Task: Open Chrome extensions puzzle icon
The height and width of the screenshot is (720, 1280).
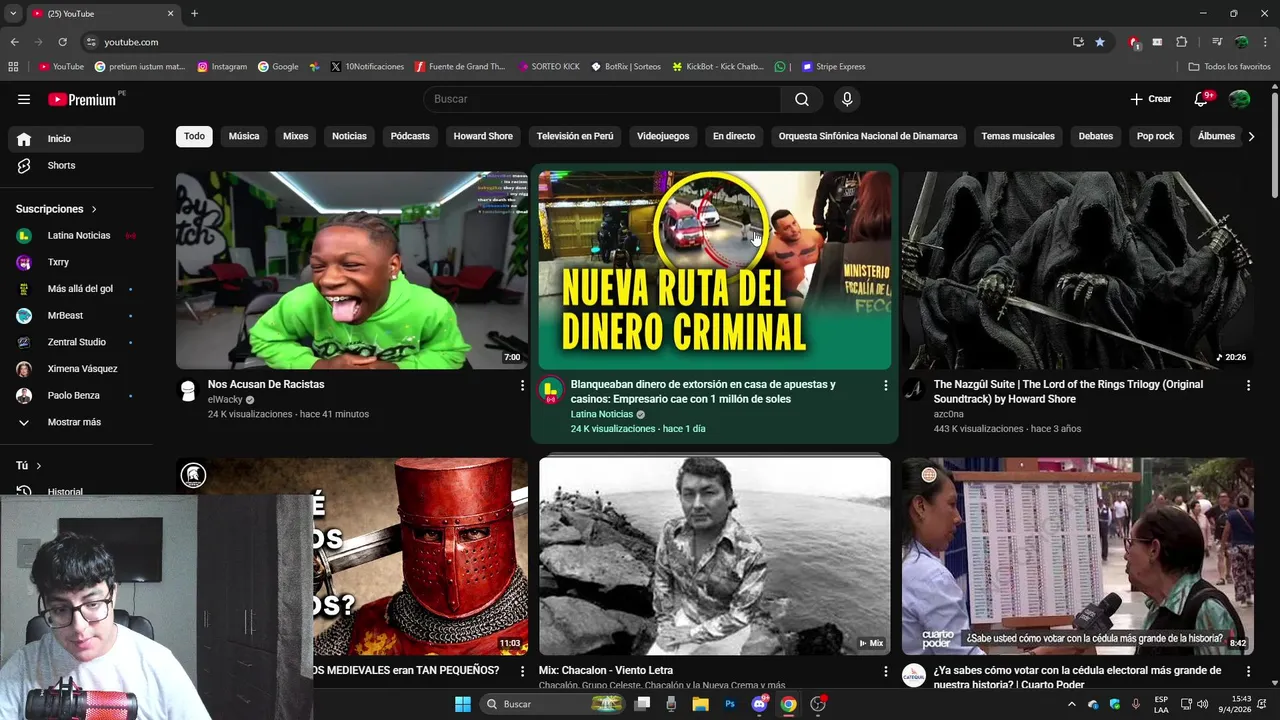Action: point(1181,42)
